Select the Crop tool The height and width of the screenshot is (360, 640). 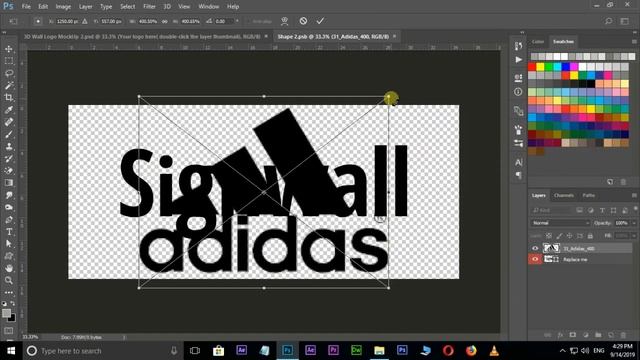pyautogui.click(x=9, y=98)
